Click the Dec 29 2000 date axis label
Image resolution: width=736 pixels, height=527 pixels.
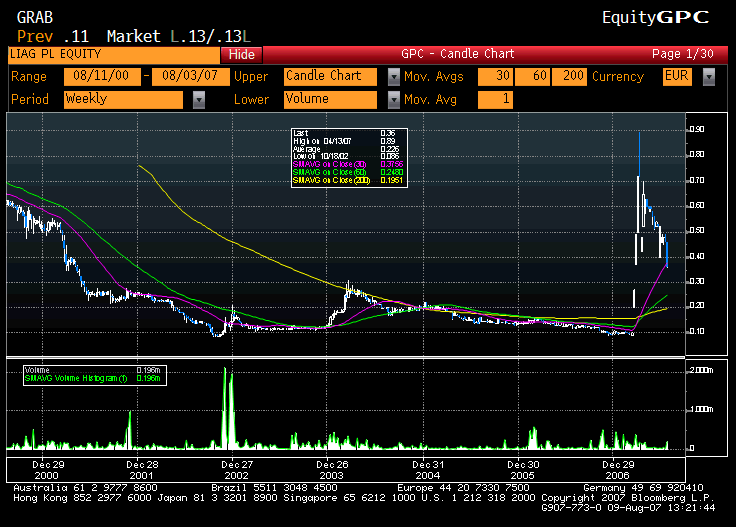coord(47,470)
